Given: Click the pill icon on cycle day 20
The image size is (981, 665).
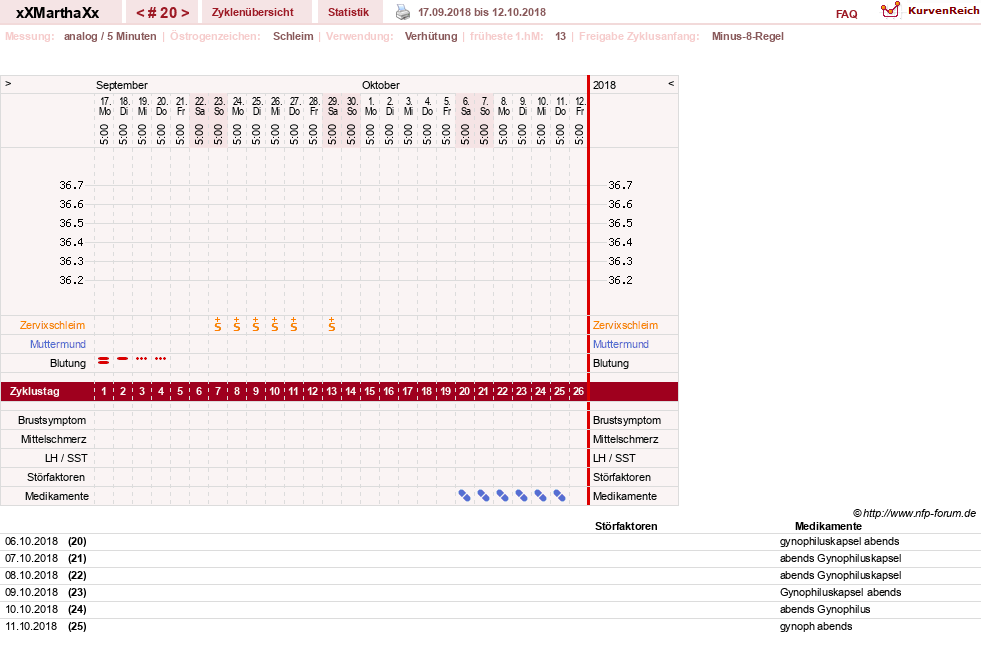Looking at the screenshot, I should [464, 496].
